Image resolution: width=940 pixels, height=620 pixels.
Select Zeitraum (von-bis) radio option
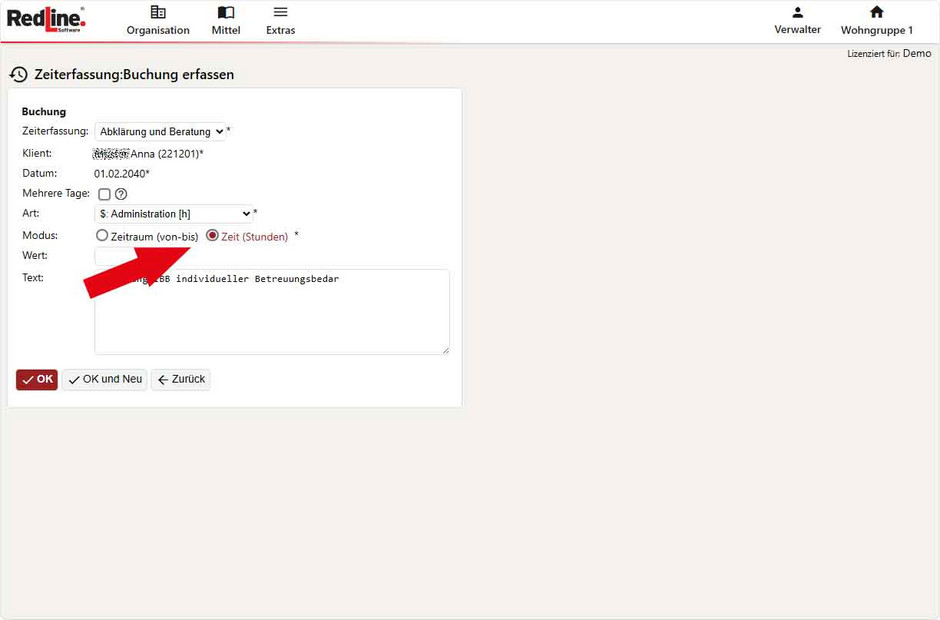(102, 236)
